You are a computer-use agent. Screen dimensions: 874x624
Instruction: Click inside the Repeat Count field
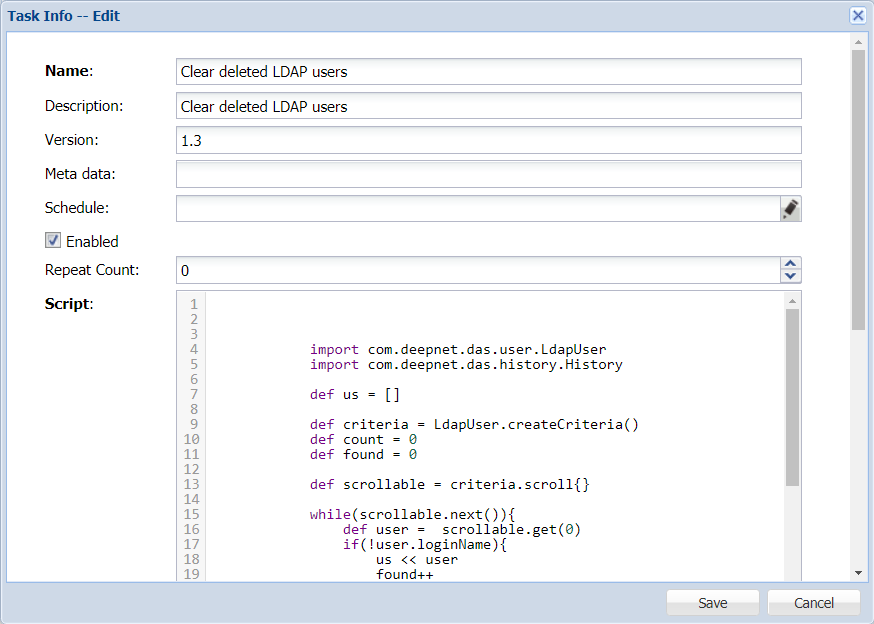[x=476, y=270]
